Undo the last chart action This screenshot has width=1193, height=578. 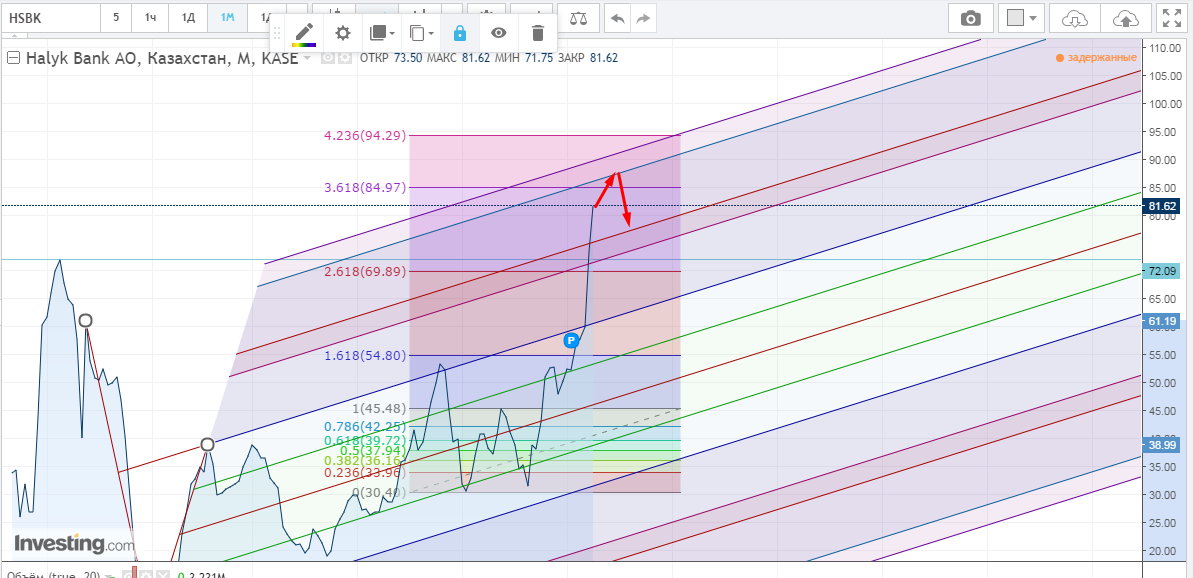(618, 17)
